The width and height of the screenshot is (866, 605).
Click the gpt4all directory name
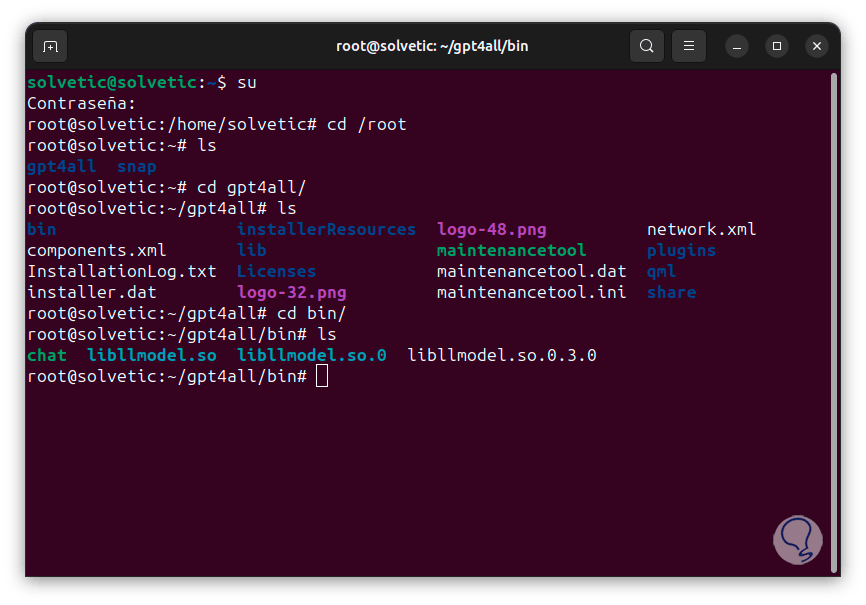[61, 166]
